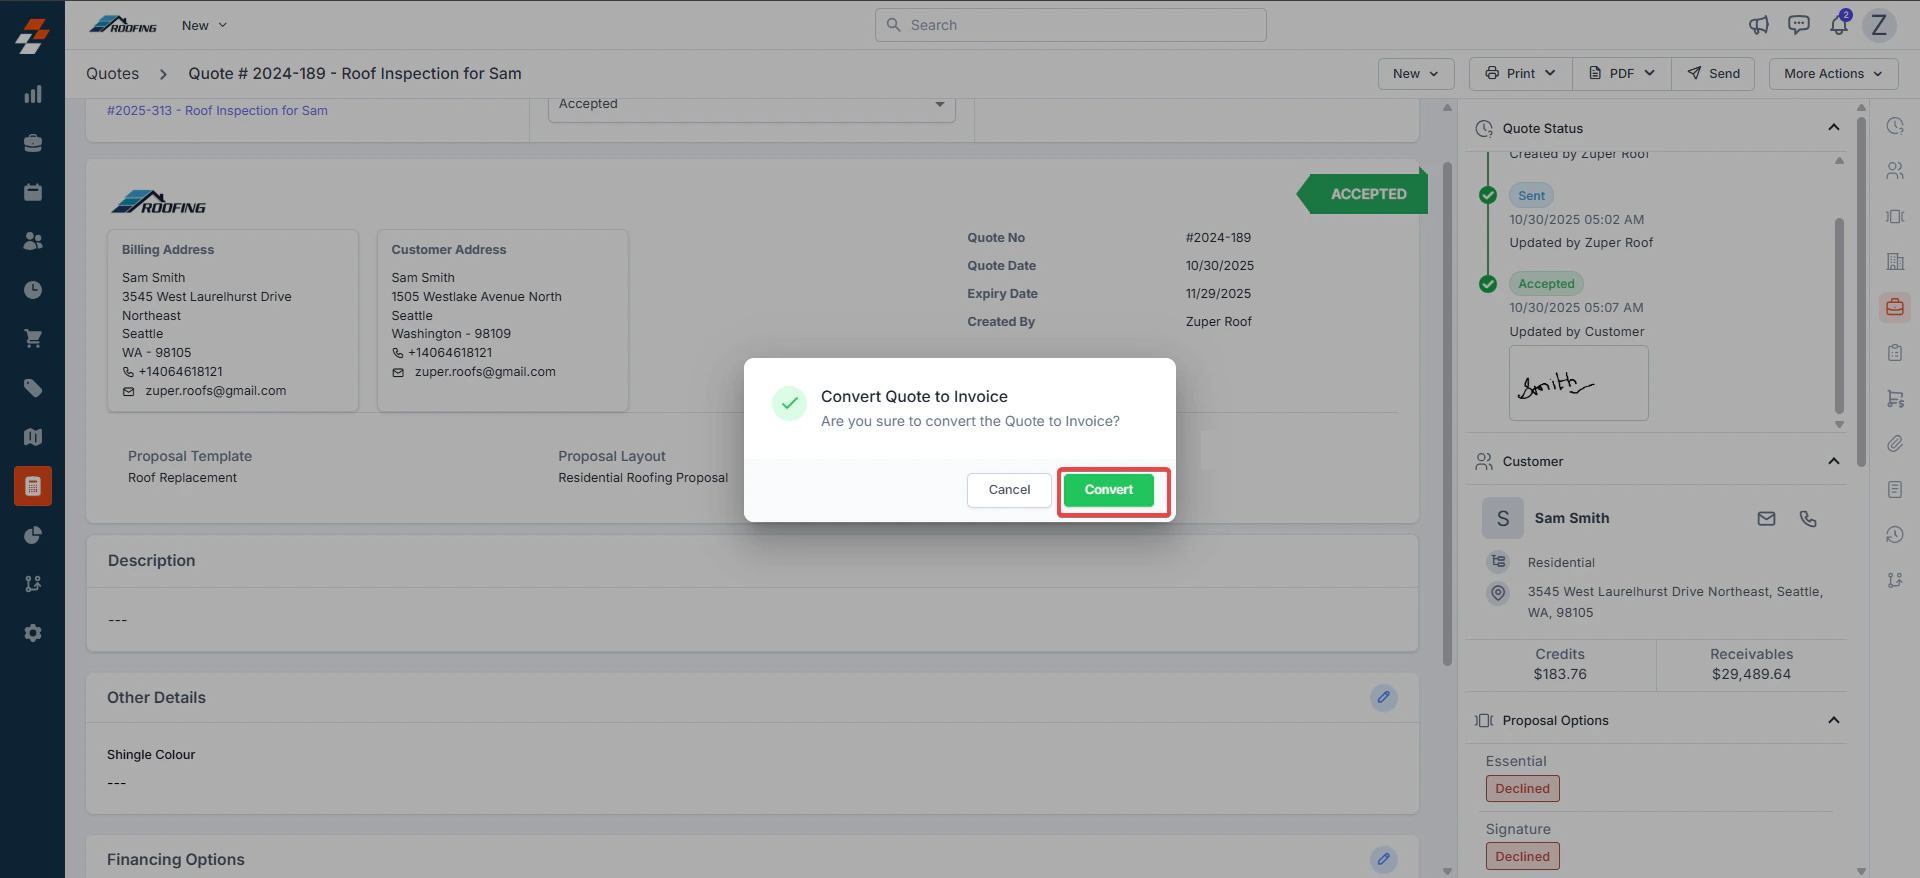Open the history clock rail icon

coord(1895,534)
